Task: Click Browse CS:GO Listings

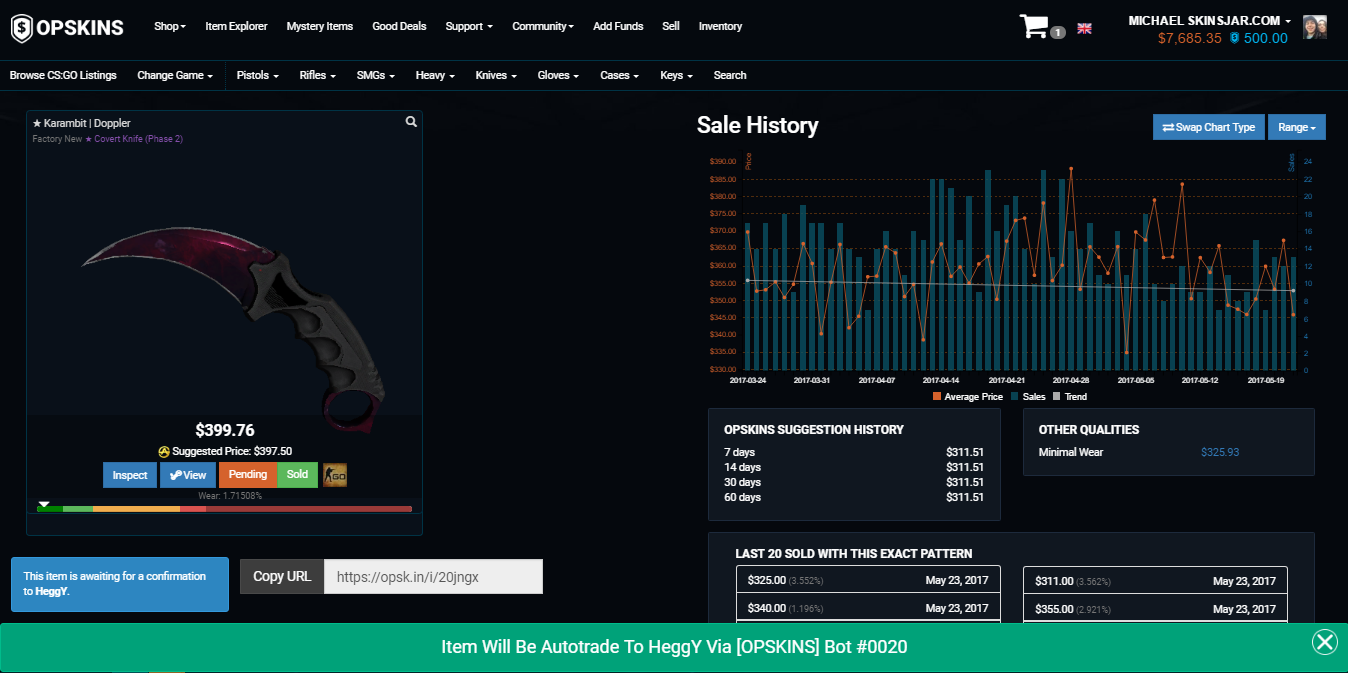Action: 63,75
